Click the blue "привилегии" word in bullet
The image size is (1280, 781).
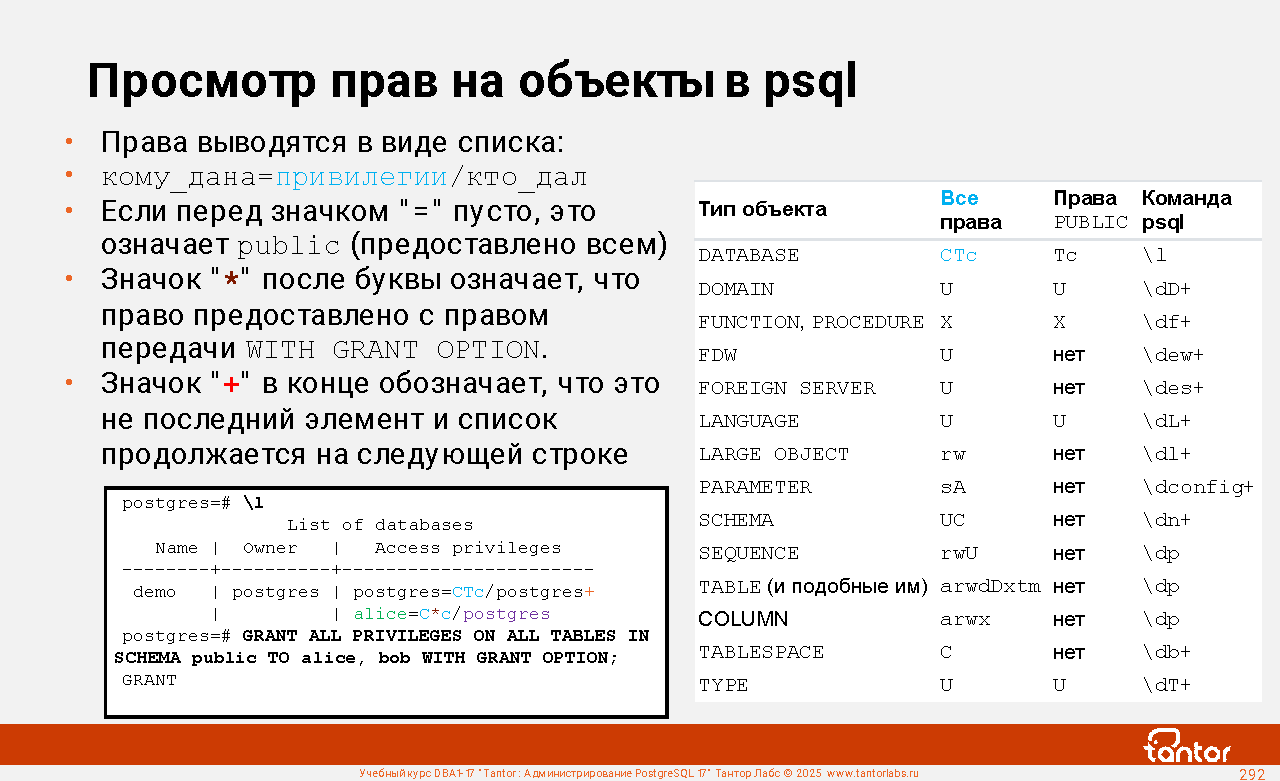click(361, 178)
